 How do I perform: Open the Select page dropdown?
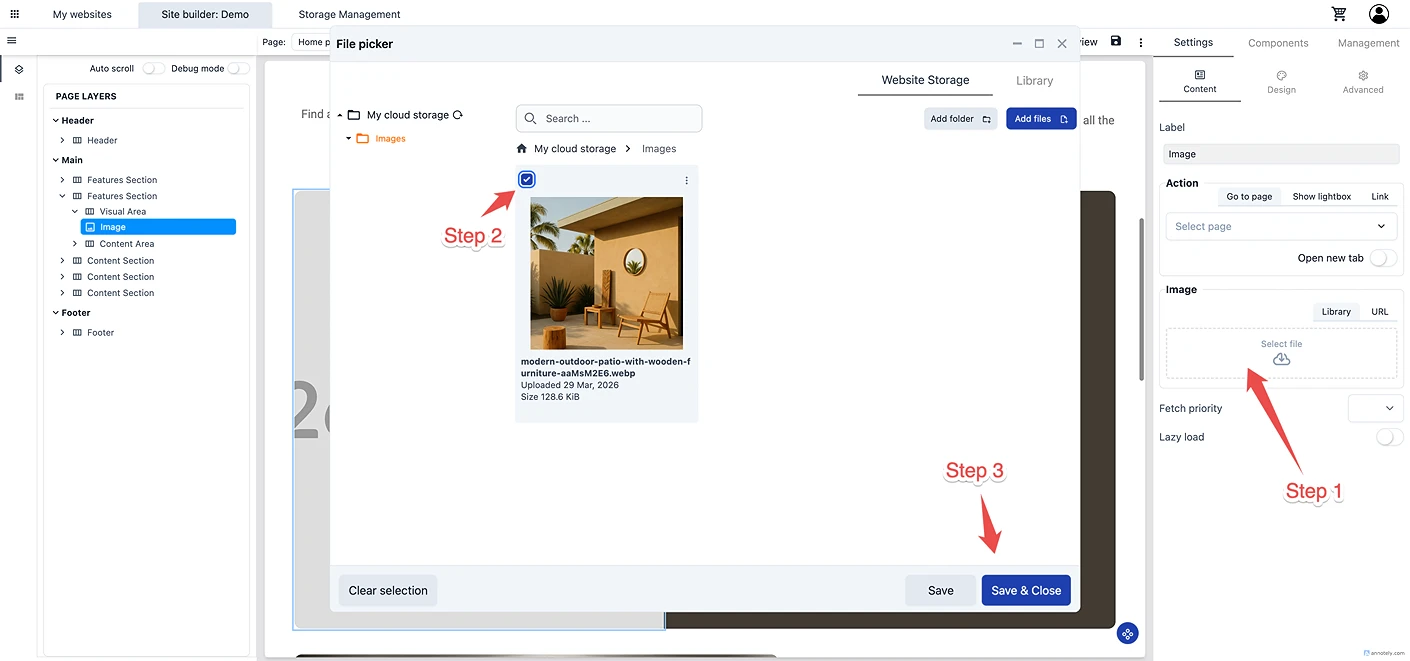(1280, 227)
